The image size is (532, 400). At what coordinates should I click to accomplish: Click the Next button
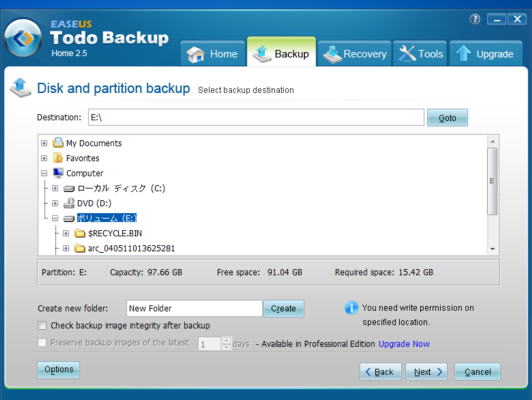pos(426,372)
